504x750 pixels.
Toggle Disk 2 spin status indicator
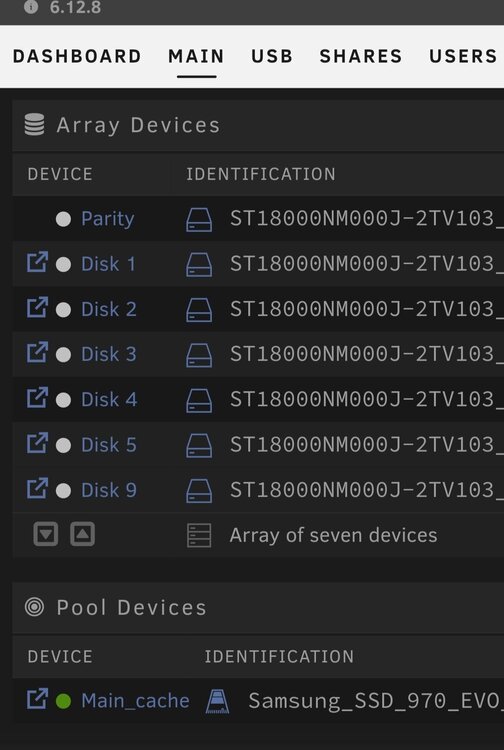point(63,310)
